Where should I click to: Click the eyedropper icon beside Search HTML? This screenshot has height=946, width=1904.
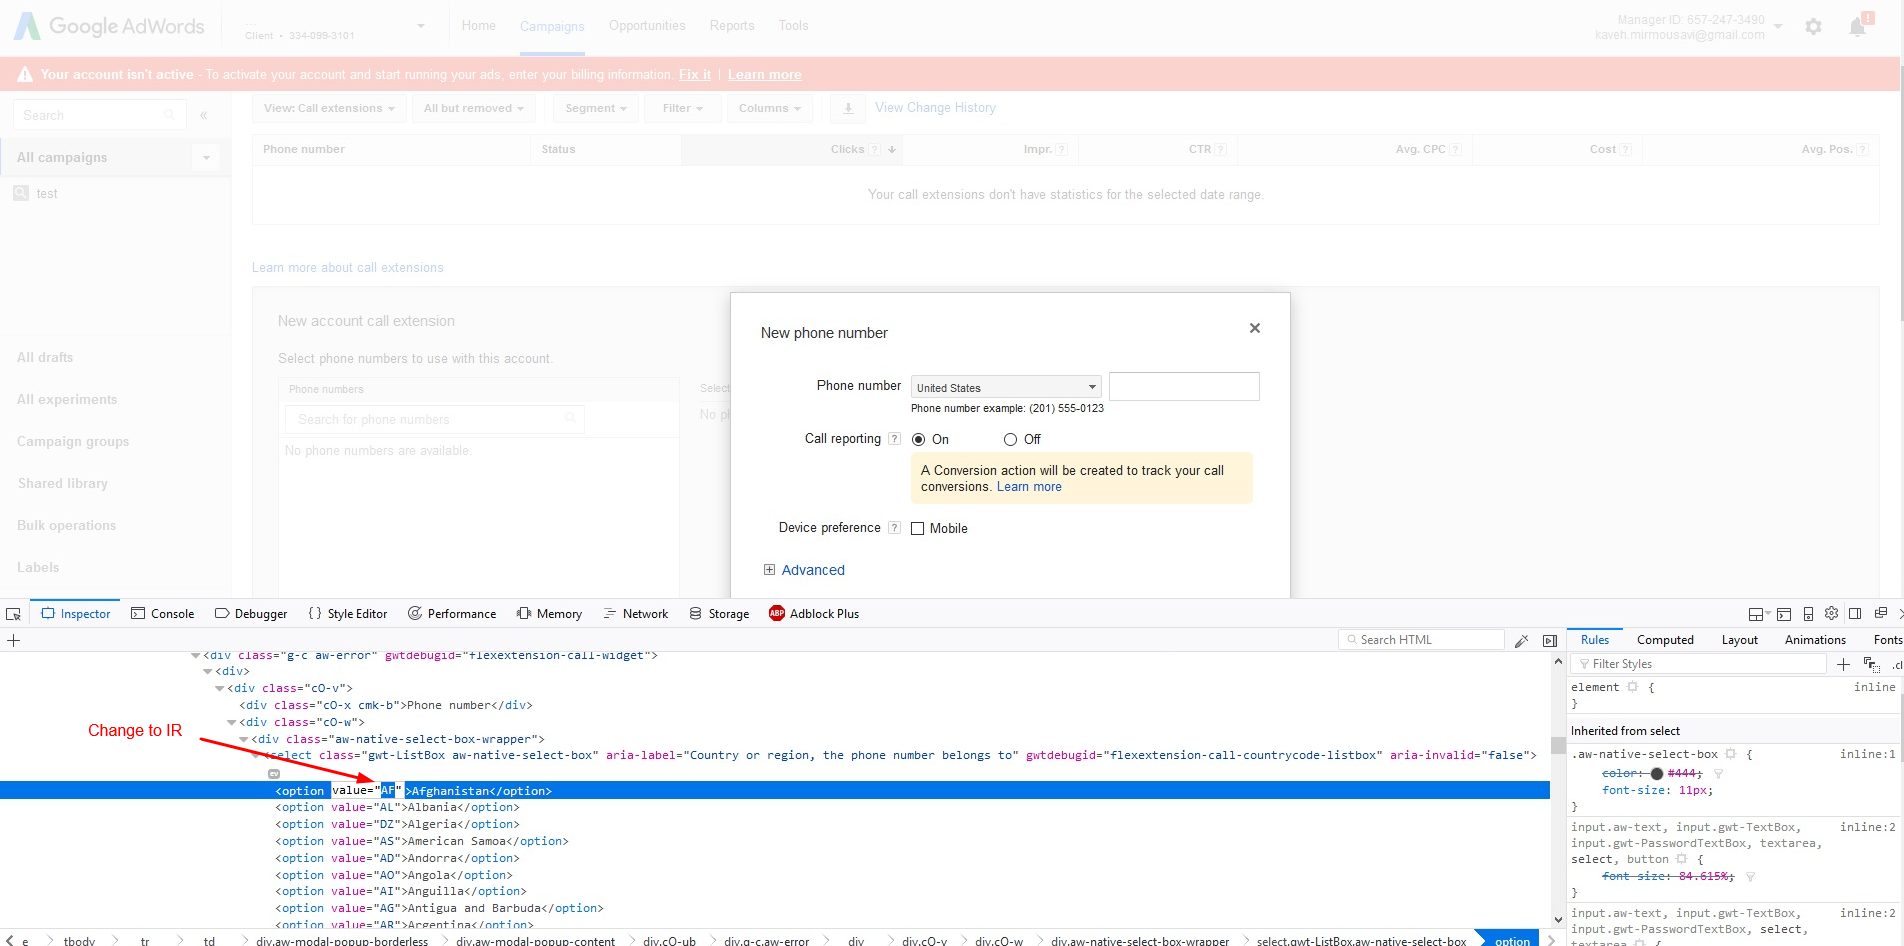tap(1521, 641)
